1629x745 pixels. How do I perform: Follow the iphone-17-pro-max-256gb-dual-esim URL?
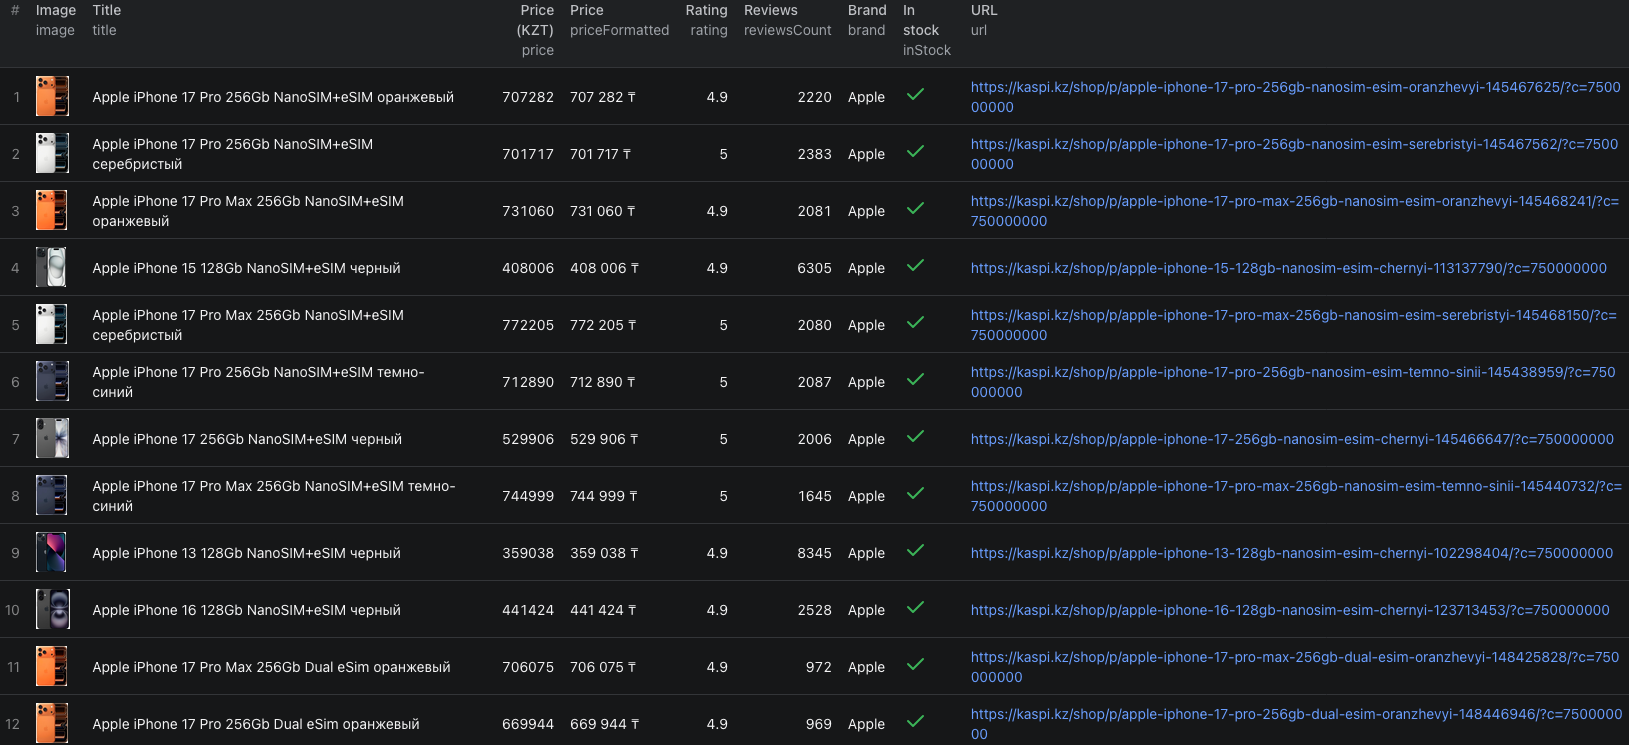1295,667
